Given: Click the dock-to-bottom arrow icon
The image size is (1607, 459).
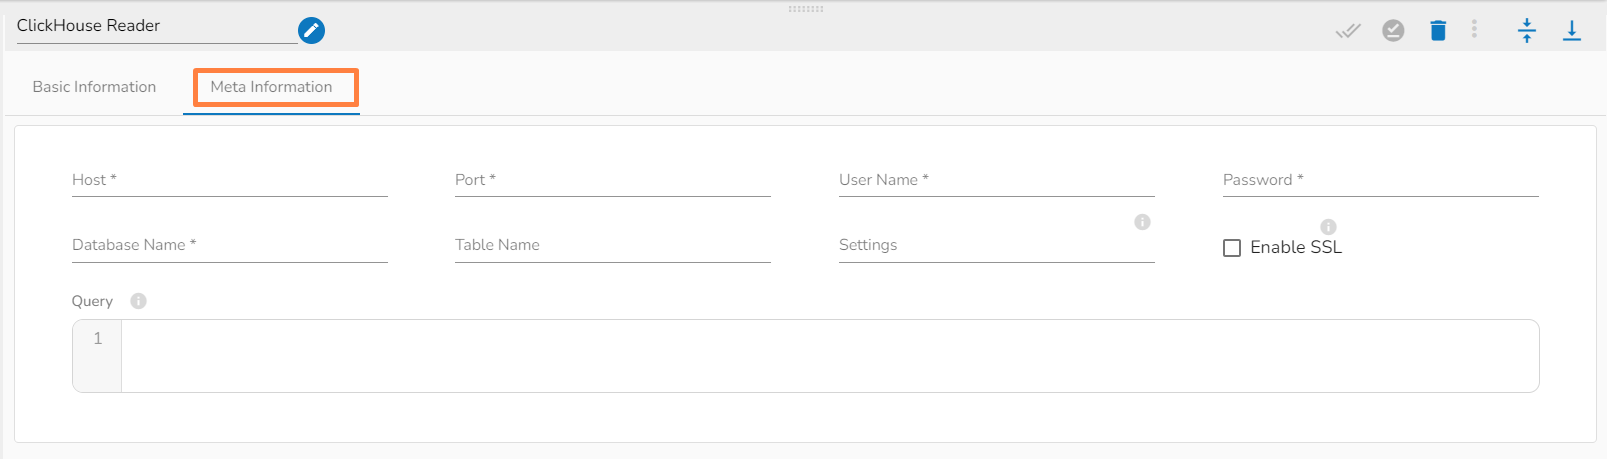Looking at the screenshot, I should [1572, 31].
